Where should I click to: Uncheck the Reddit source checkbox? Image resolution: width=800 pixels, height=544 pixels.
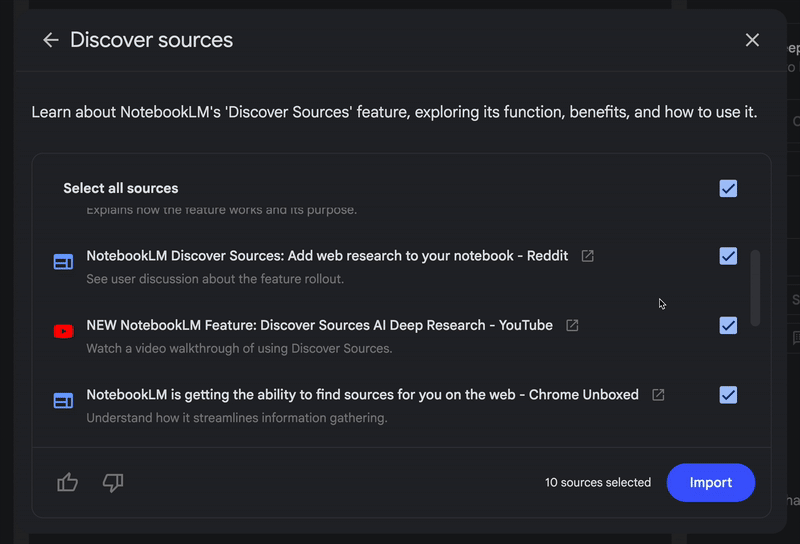[728, 256]
